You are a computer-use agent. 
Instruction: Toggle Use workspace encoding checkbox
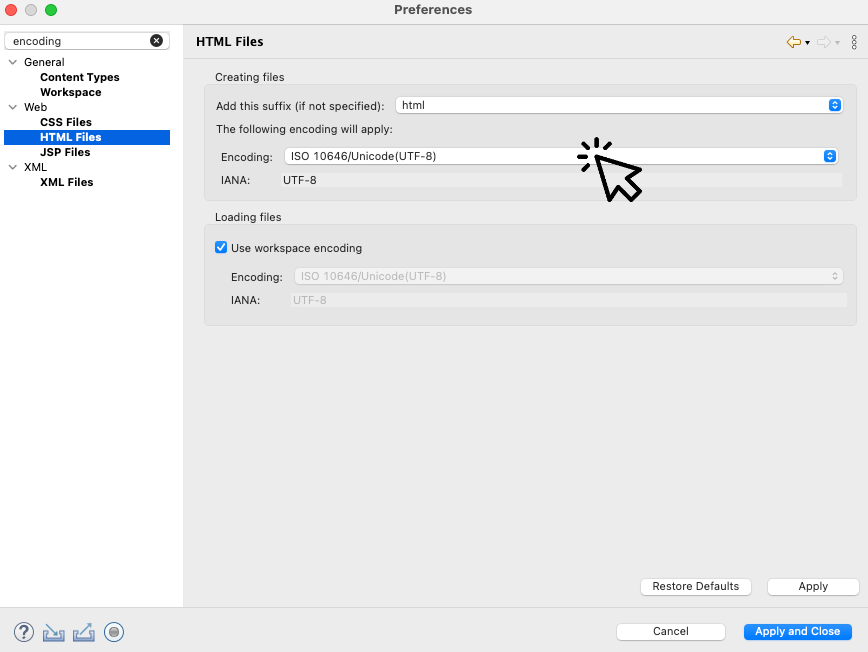point(221,247)
